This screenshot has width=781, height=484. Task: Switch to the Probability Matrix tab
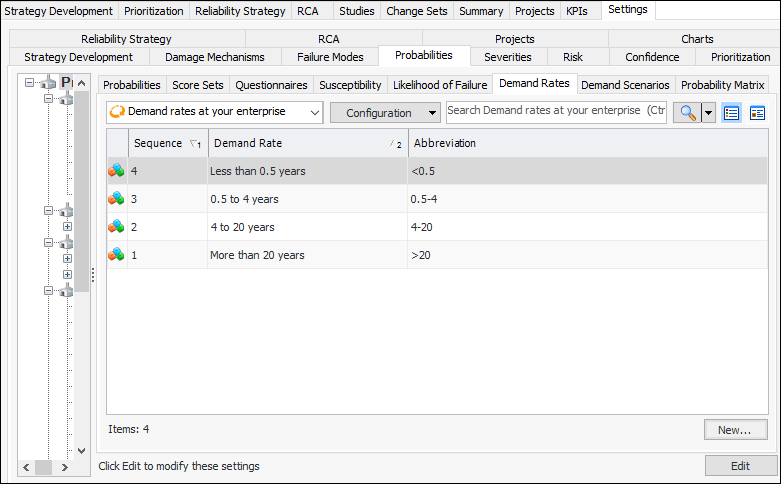click(722, 85)
